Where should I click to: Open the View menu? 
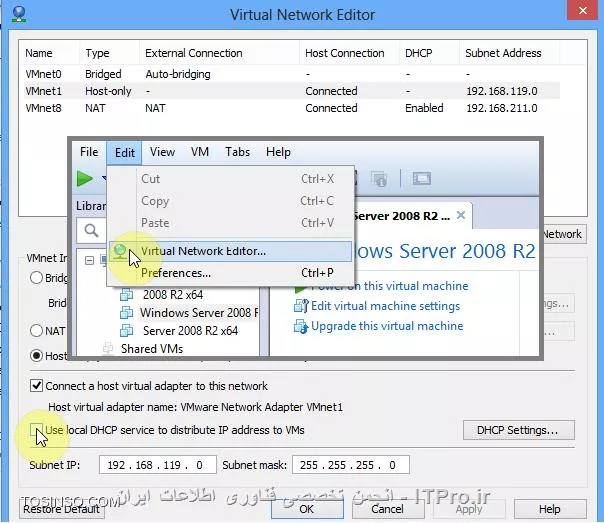pos(162,152)
